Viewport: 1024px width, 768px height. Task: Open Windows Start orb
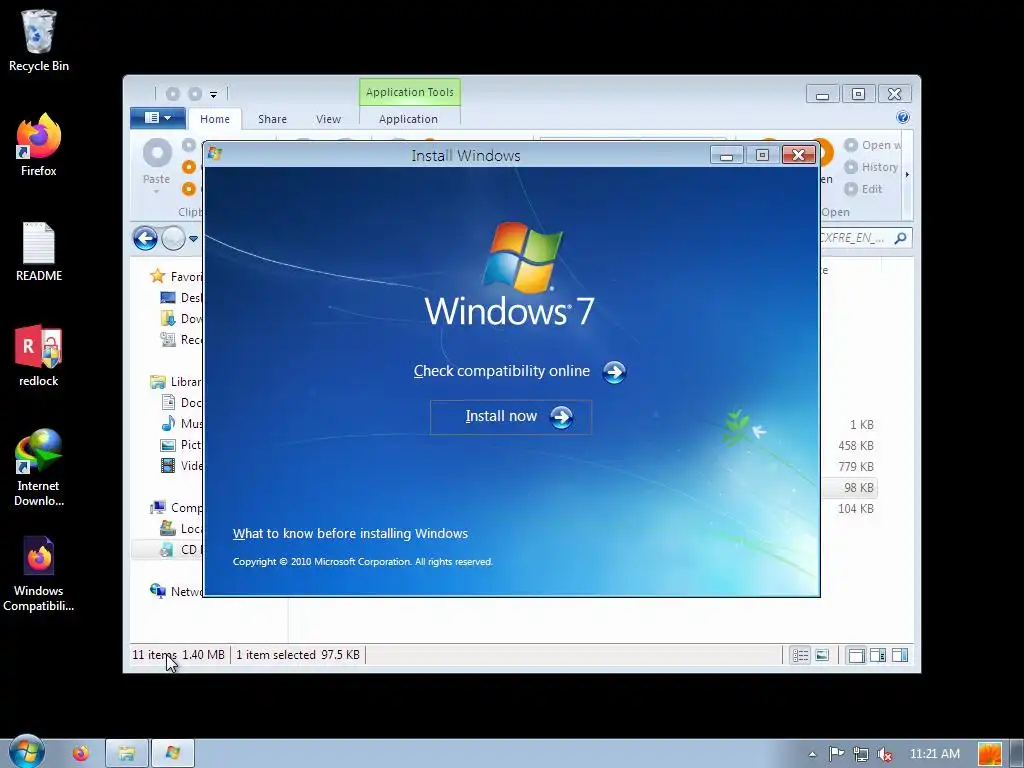(27, 752)
